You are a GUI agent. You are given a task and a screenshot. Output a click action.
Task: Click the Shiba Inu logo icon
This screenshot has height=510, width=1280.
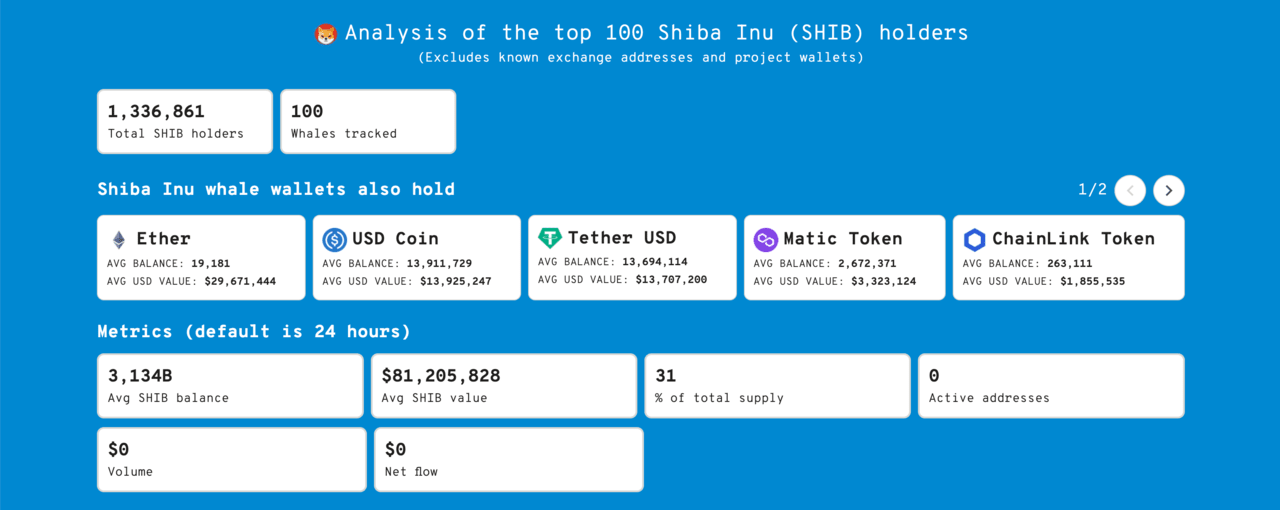[x=326, y=34]
